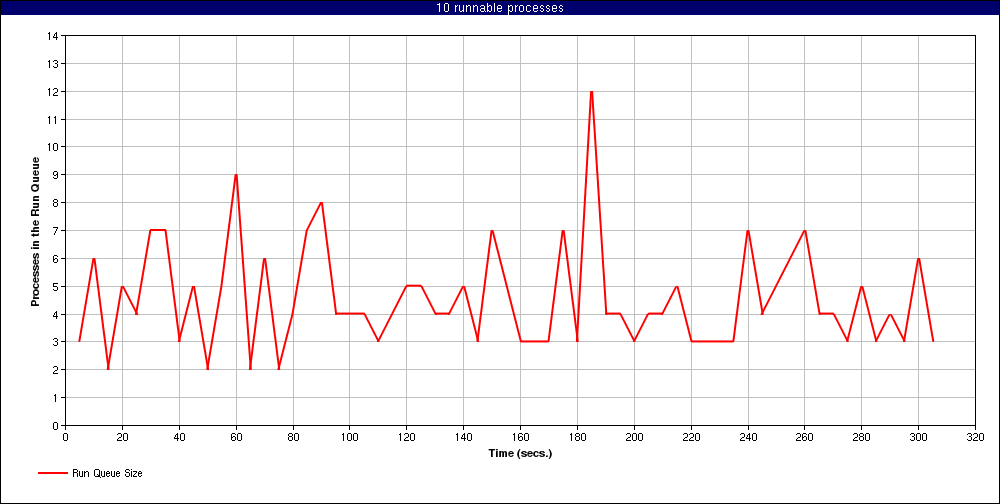
Task: Click the x-axis tick label 80
Action: click(x=293, y=437)
